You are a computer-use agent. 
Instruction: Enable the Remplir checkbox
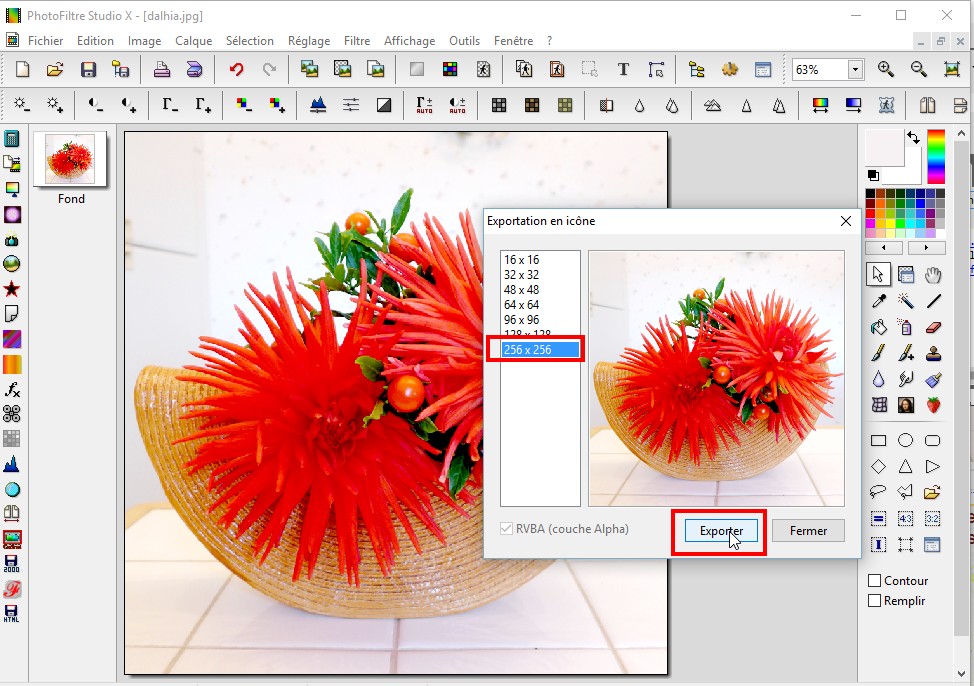(x=875, y=601)
